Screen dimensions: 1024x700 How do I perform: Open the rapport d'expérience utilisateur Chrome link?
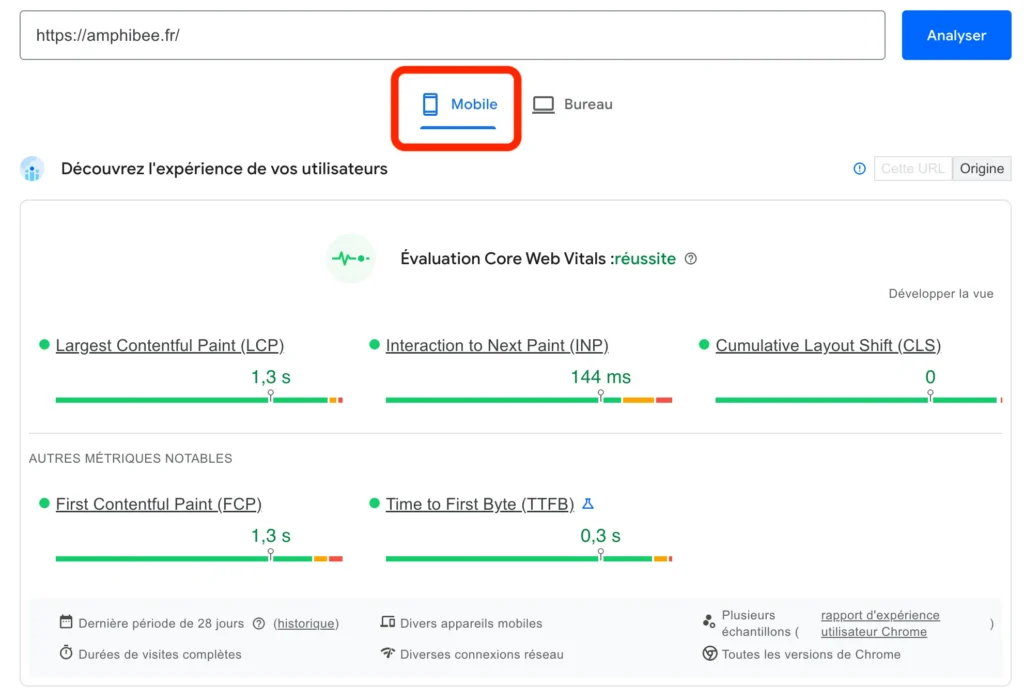(x=879, y=623)
